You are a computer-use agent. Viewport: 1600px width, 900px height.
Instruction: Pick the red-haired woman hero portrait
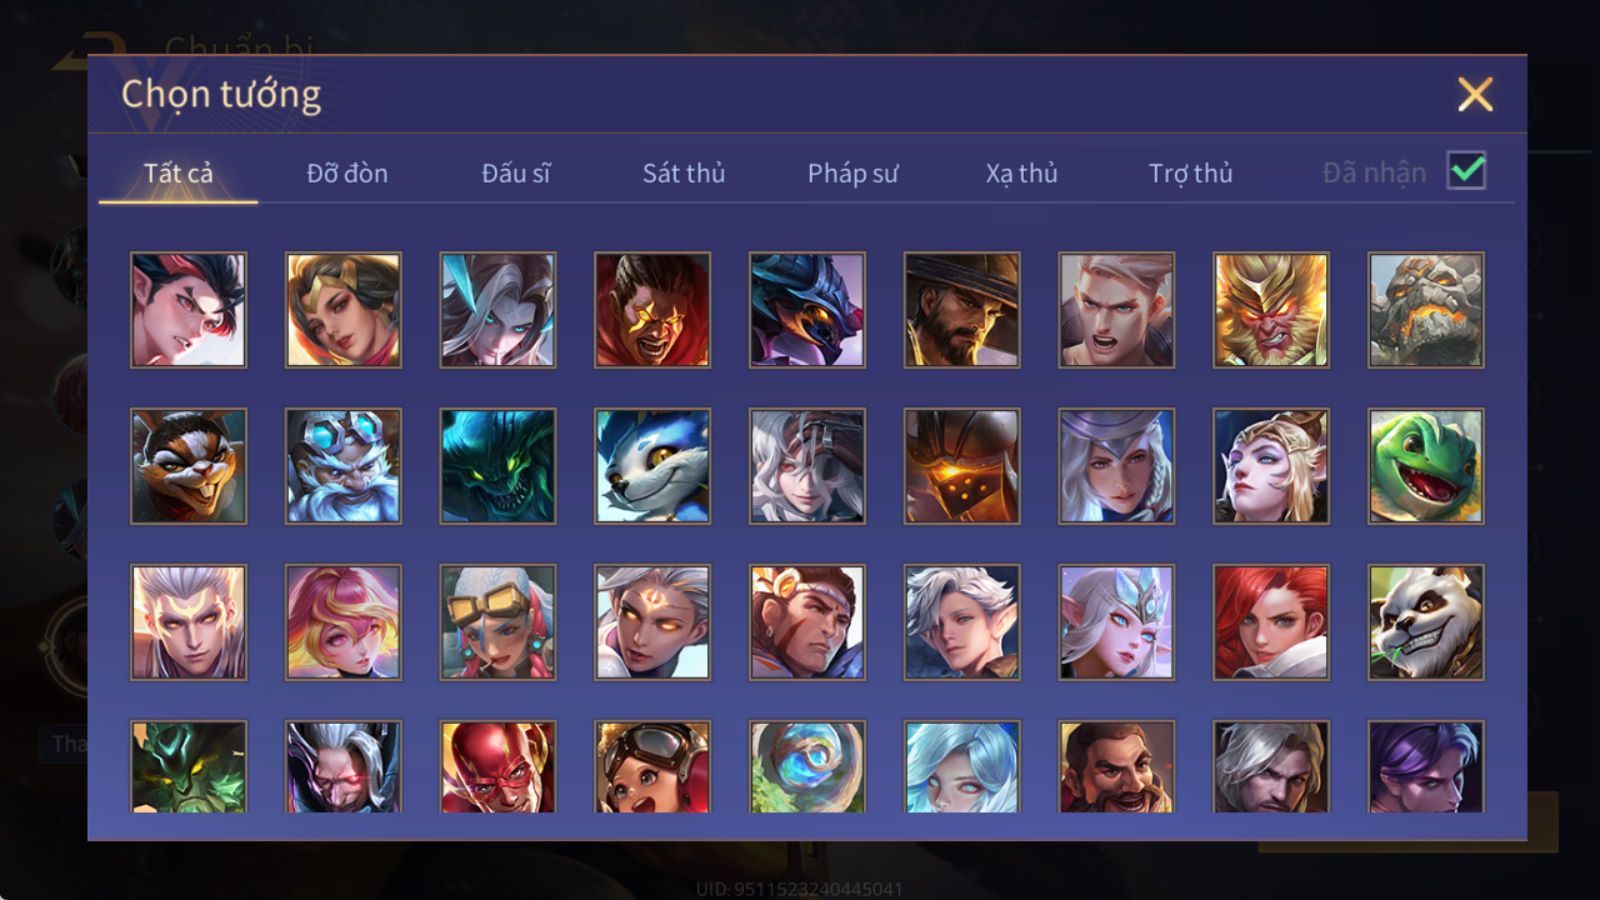[1271, 622]
